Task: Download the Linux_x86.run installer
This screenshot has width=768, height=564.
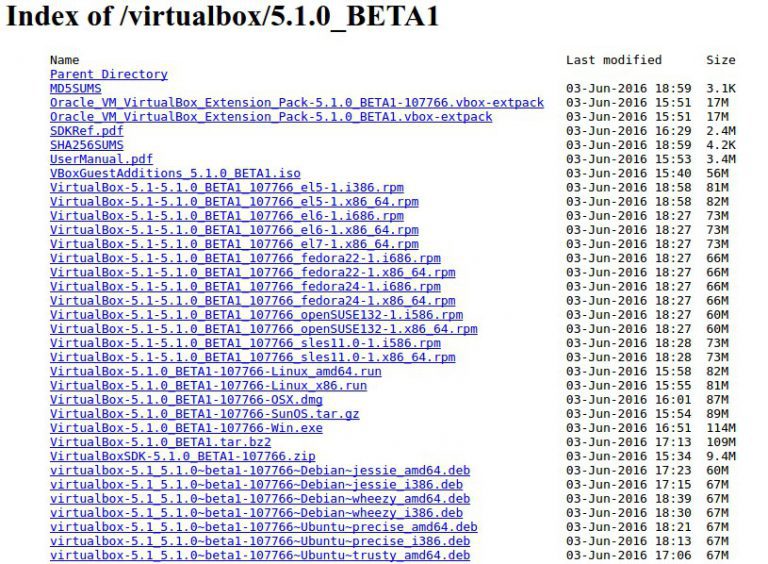Action: pos(208,386)
